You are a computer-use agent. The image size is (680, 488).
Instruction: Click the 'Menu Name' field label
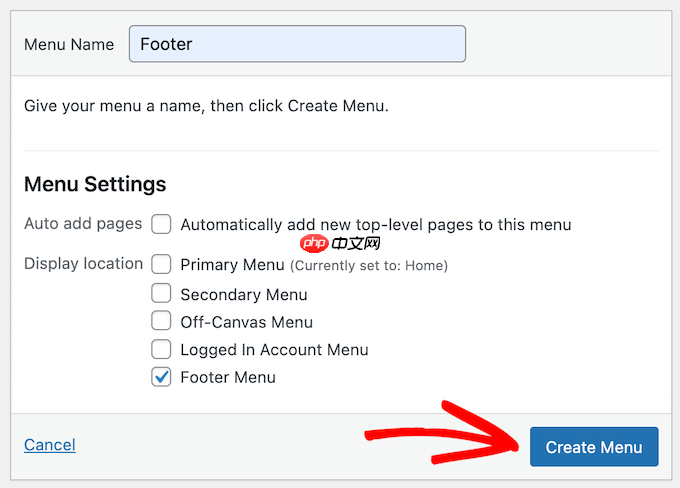(69, 44)
